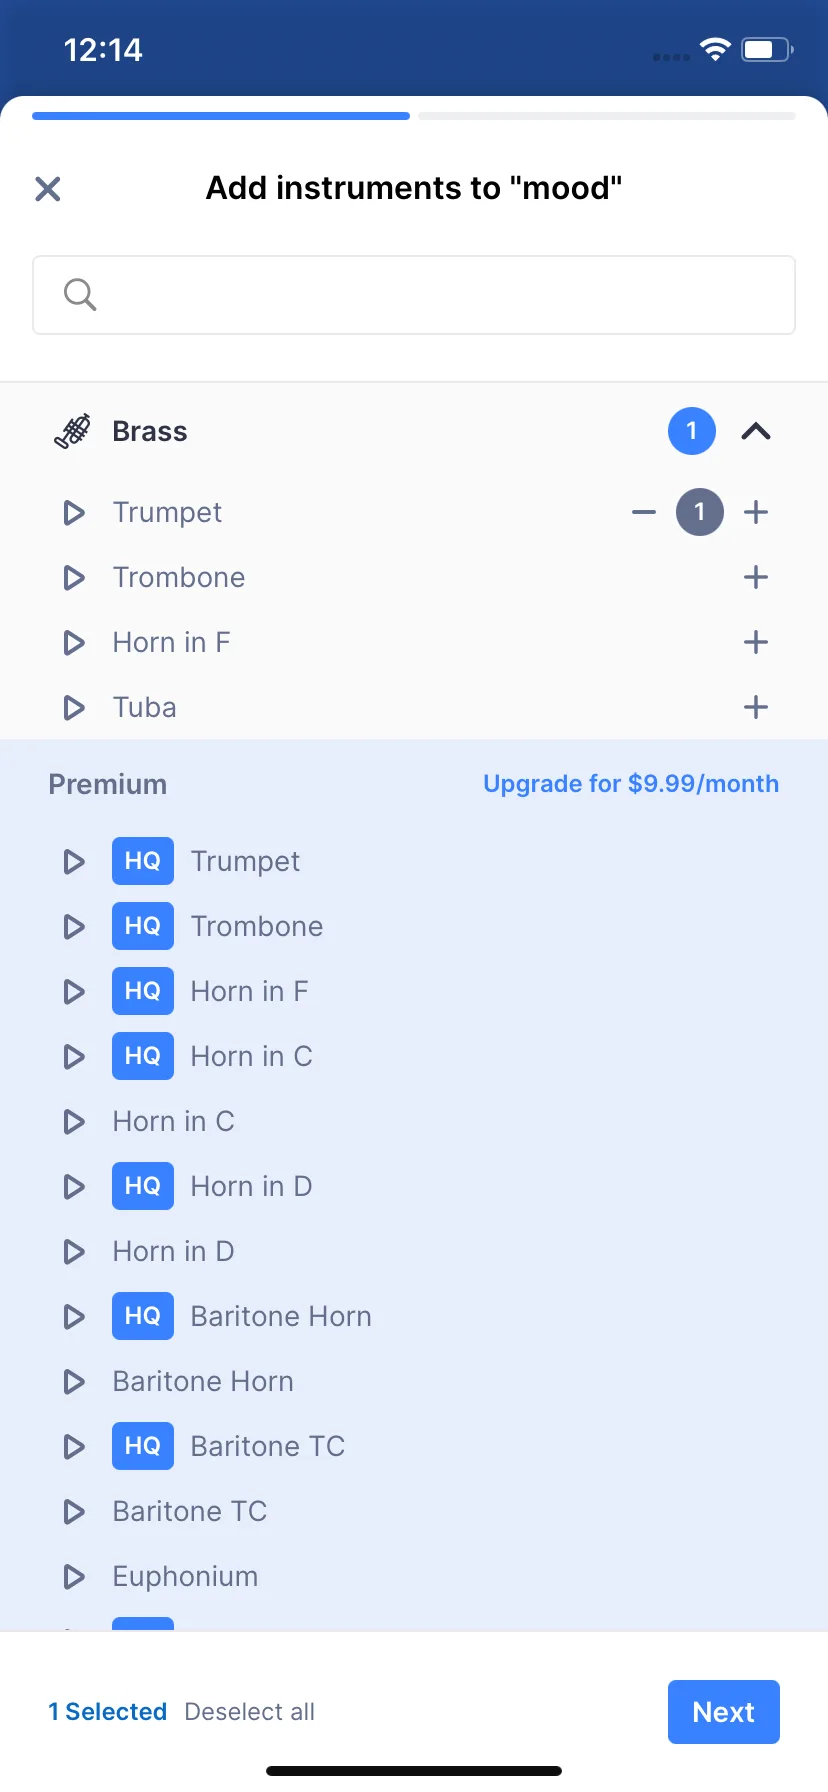Tap the Next button
The height and width of the screenshot is (1792, 828).
pos(723,1712)
